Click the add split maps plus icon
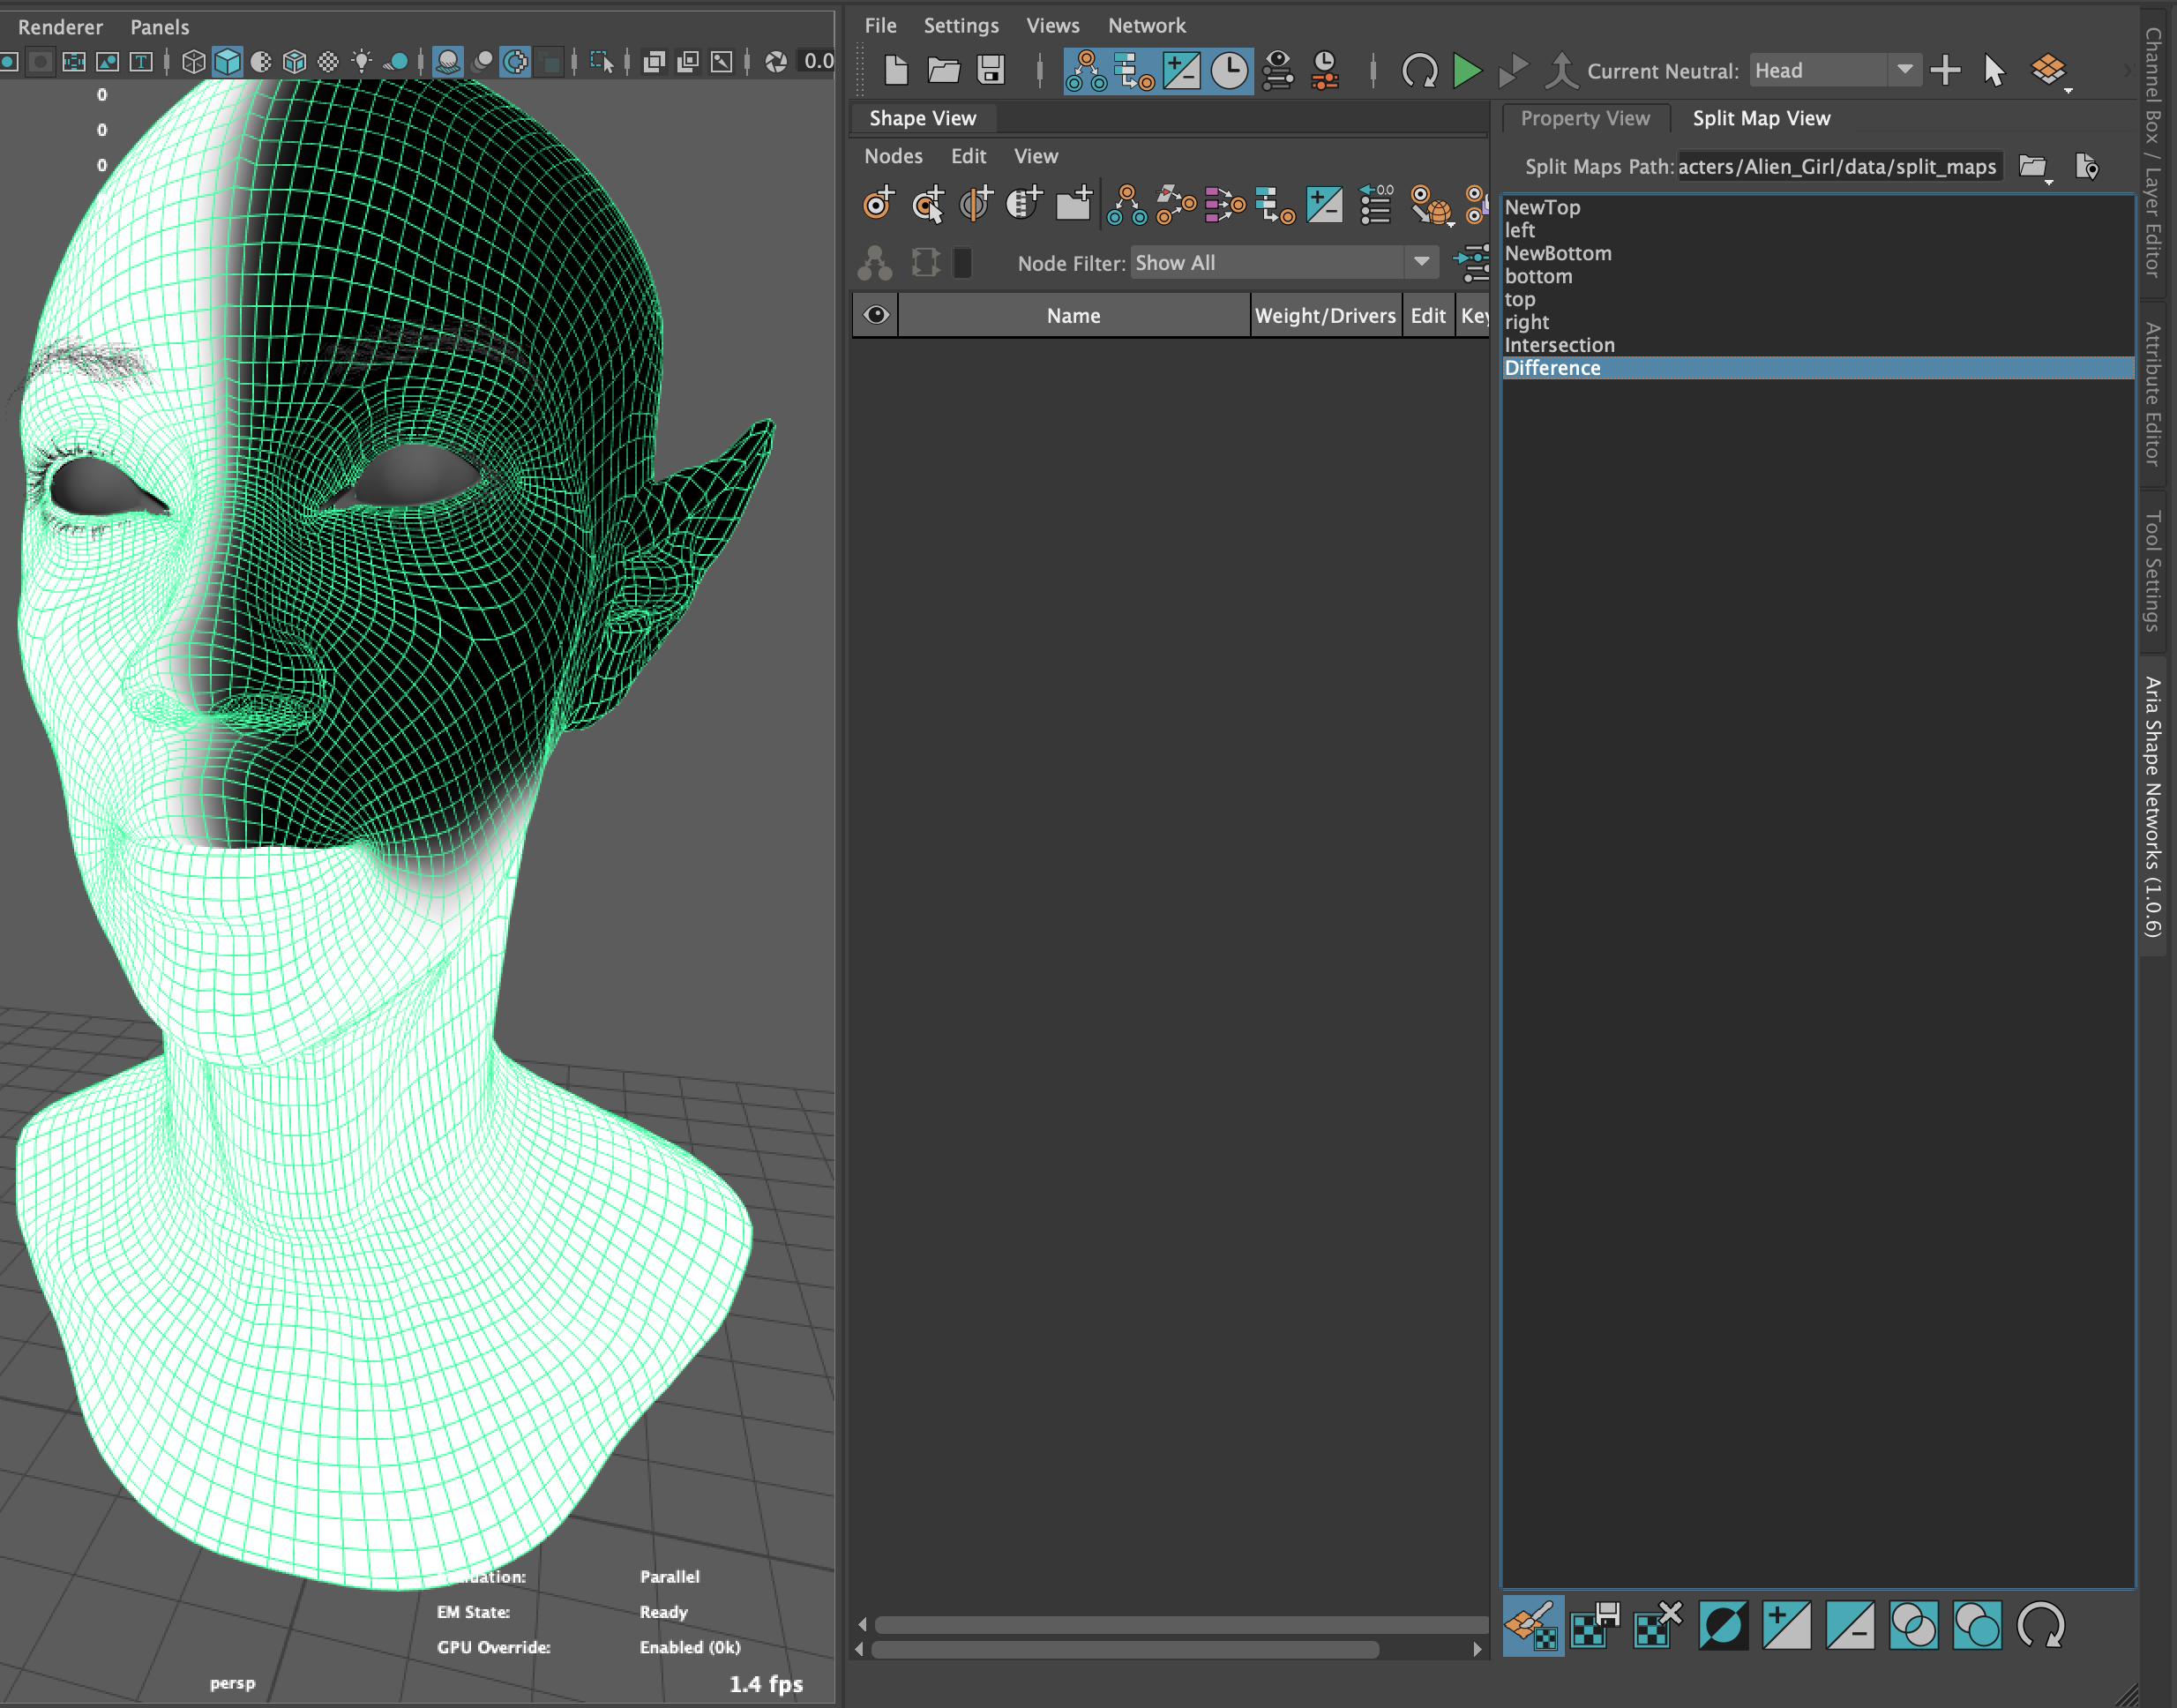This screenshot has width=2177, height=1708. point(1786,1625)
